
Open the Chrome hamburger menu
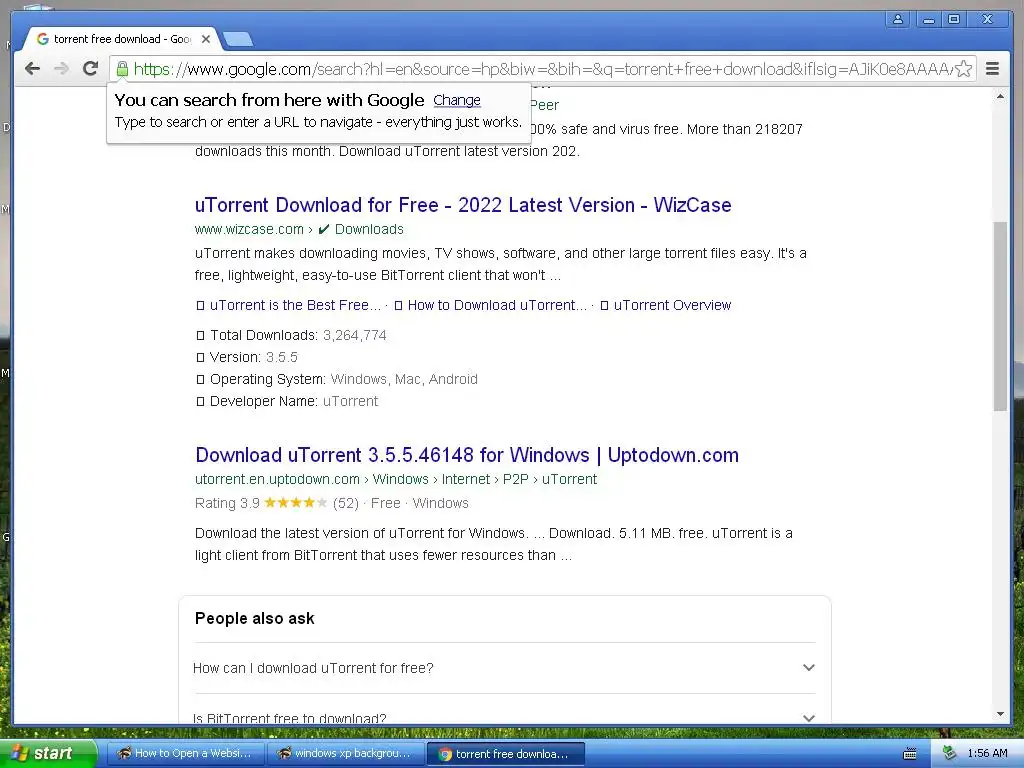tap(992, 69)
